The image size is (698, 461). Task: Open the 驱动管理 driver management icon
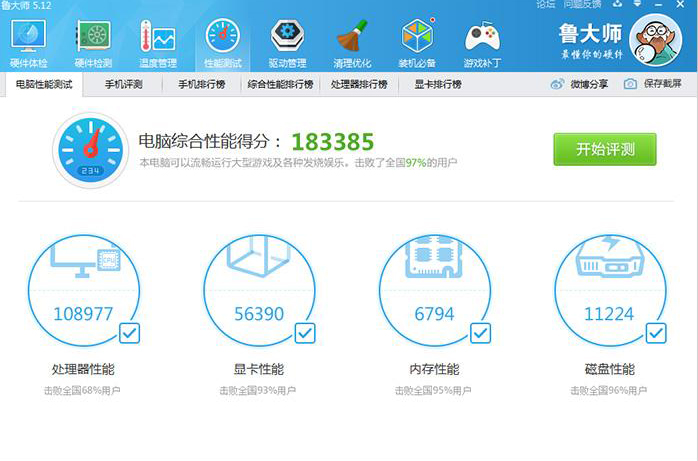point(287,36)
